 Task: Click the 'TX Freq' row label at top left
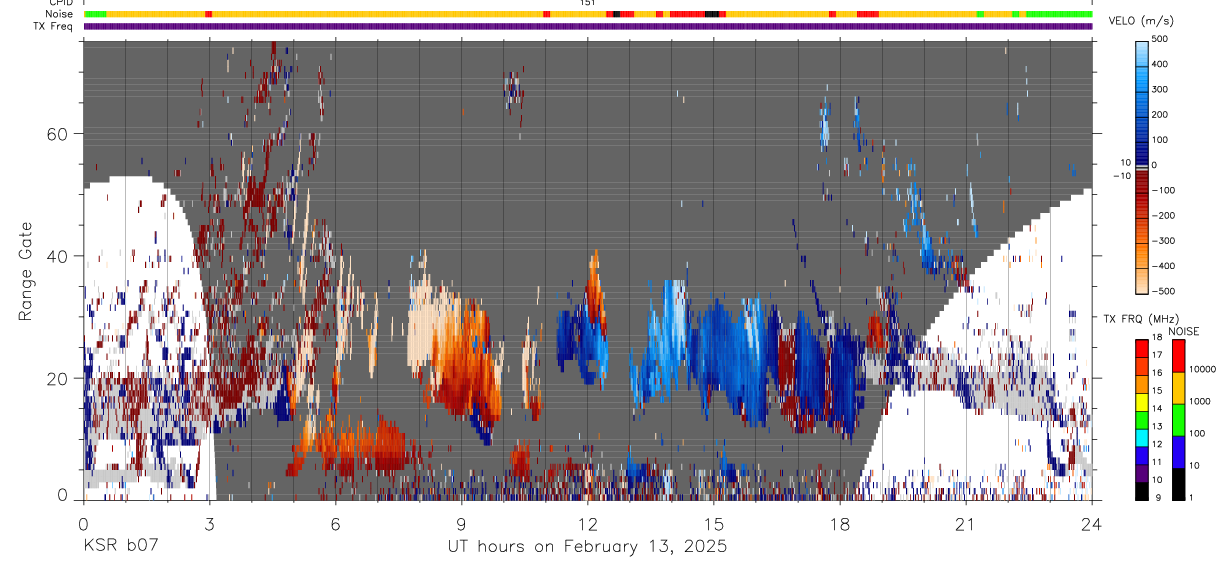[55, 26]
